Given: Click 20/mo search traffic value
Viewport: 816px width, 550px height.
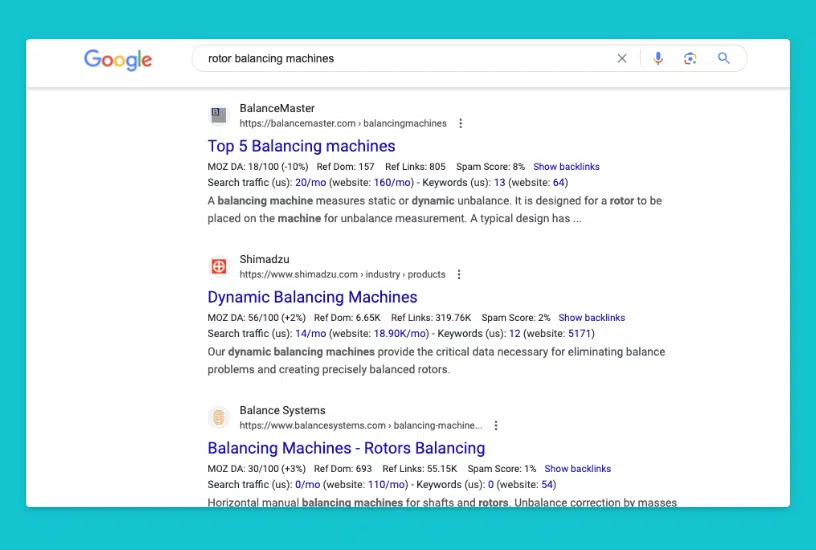Looking at the screenshot, I should (x=311, y=183).
